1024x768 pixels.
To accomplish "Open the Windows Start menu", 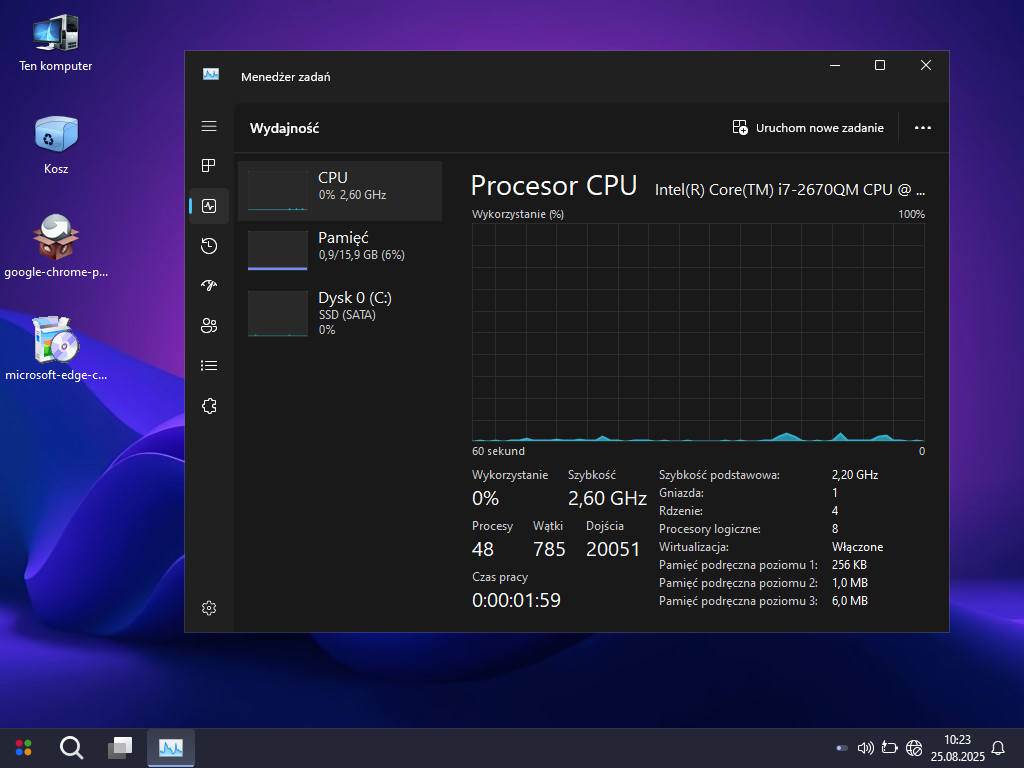I will point(23,747).
